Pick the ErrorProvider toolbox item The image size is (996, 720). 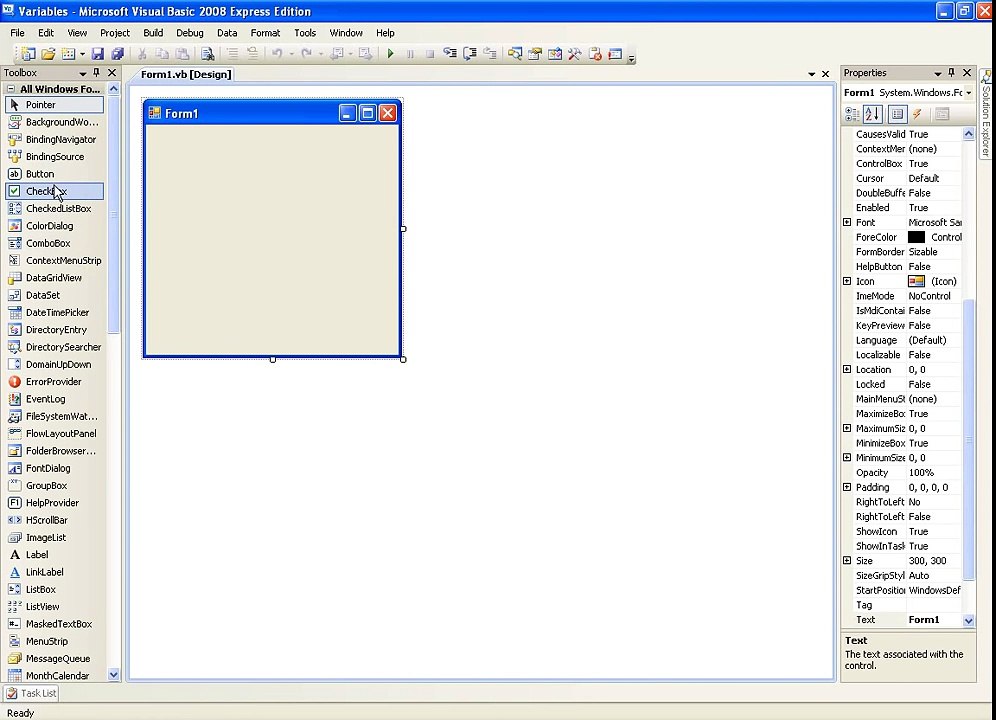point(55,381)
